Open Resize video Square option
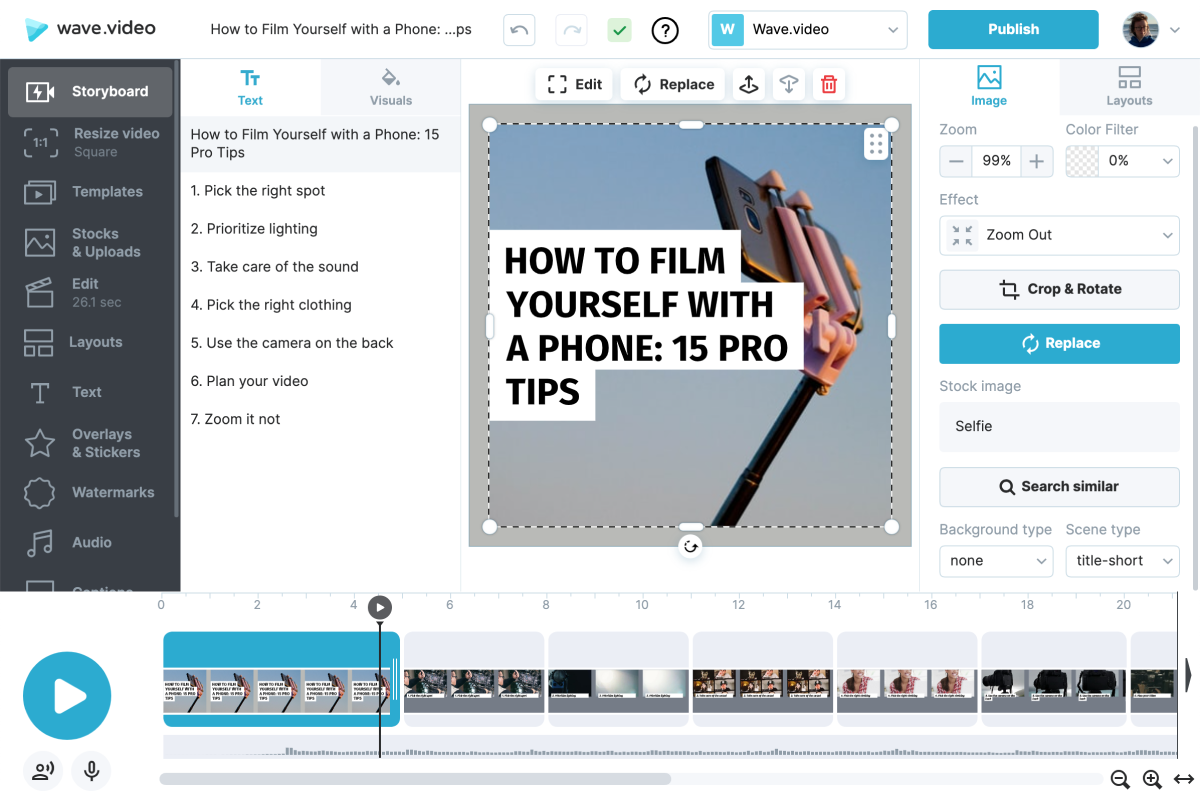The height and width of the screenshot is (800, 1200). [x=90, y=142]
